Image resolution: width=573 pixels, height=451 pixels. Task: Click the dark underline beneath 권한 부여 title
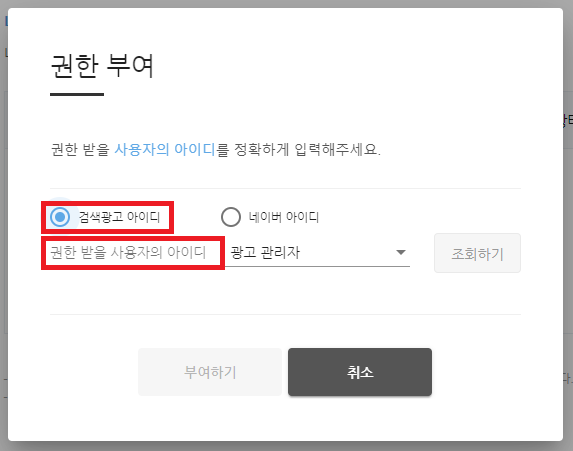click(x=77, y=94)
